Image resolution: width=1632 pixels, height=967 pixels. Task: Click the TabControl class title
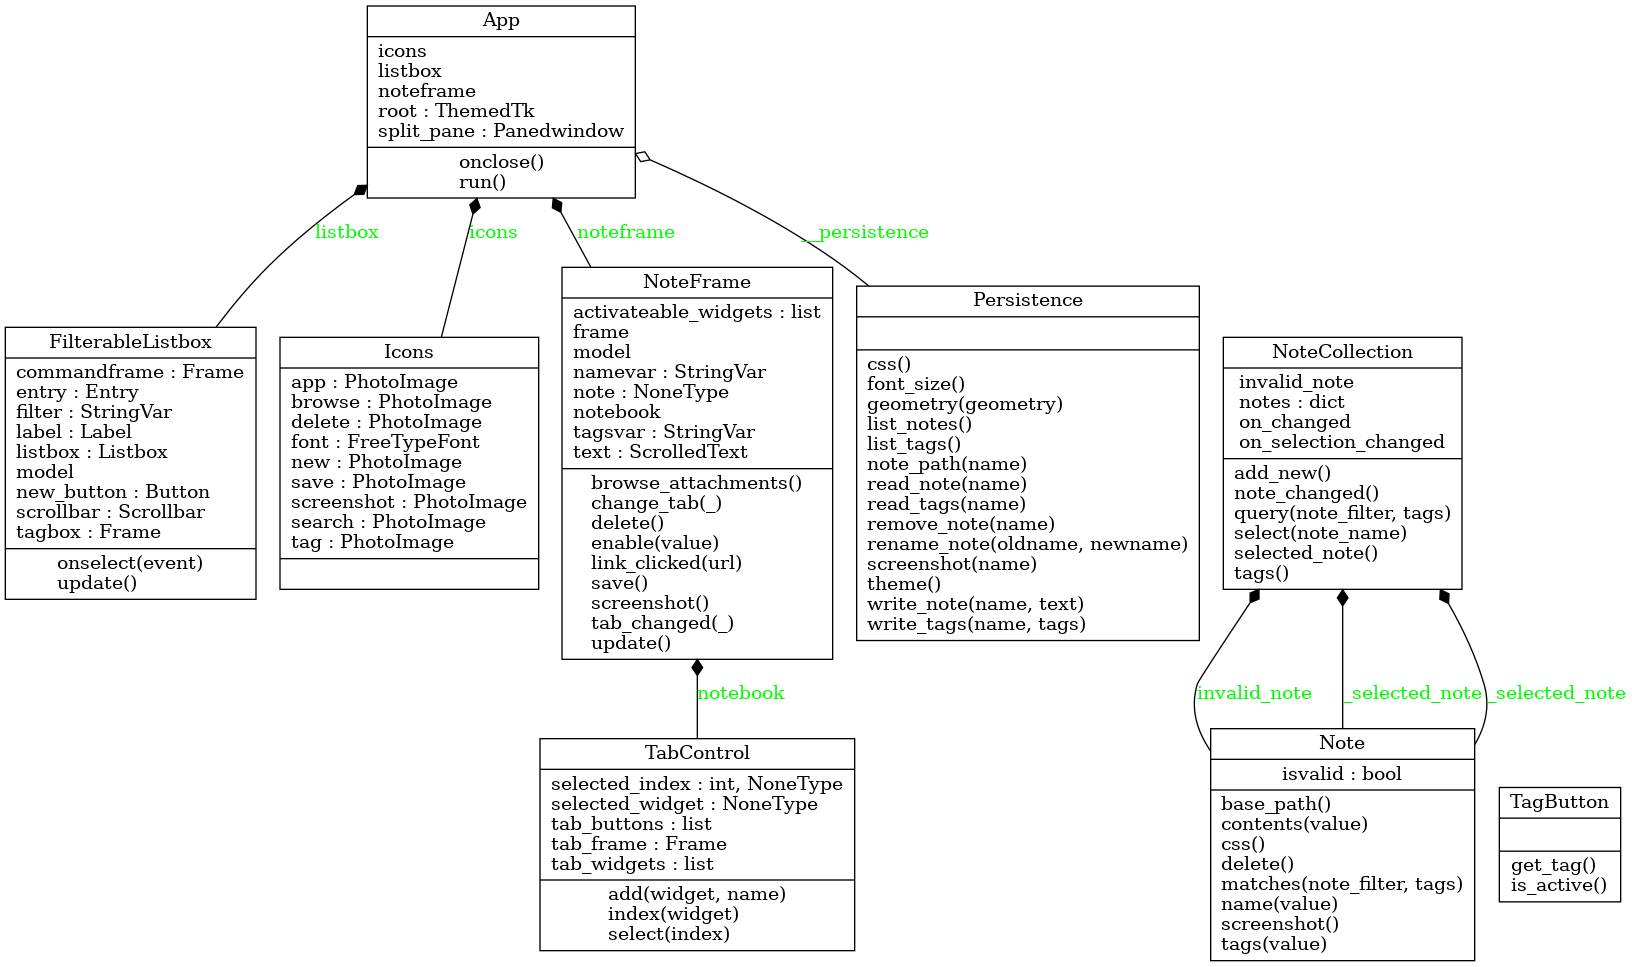[x=697, y=753]
